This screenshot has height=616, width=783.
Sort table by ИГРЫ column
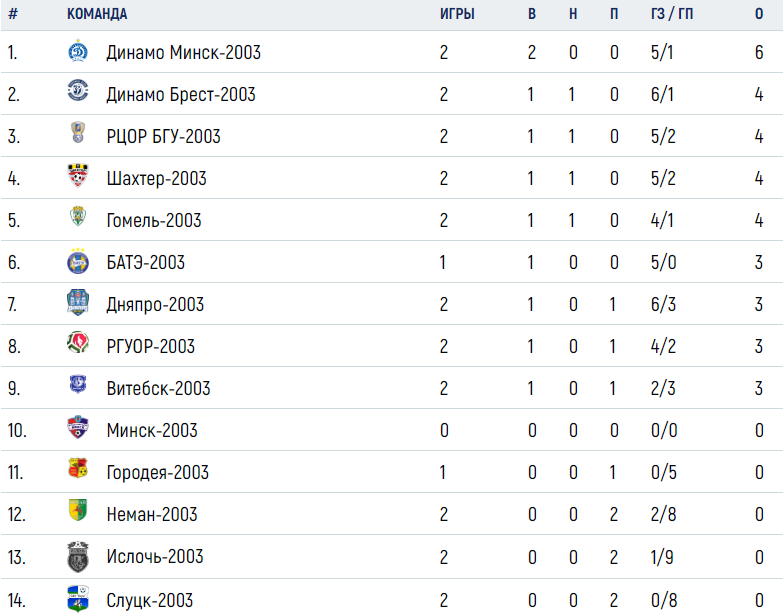tap(457, 14)
